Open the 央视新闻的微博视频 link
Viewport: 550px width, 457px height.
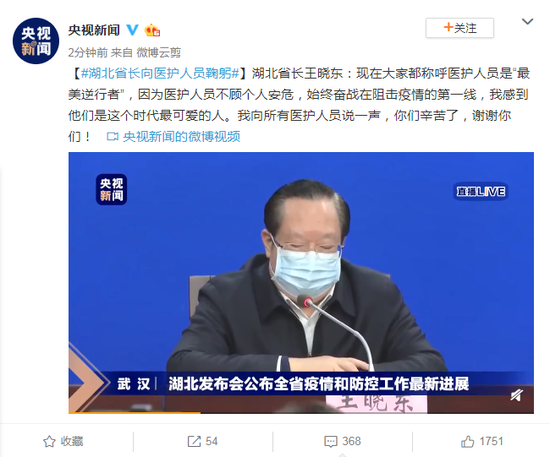click(181, 136)
